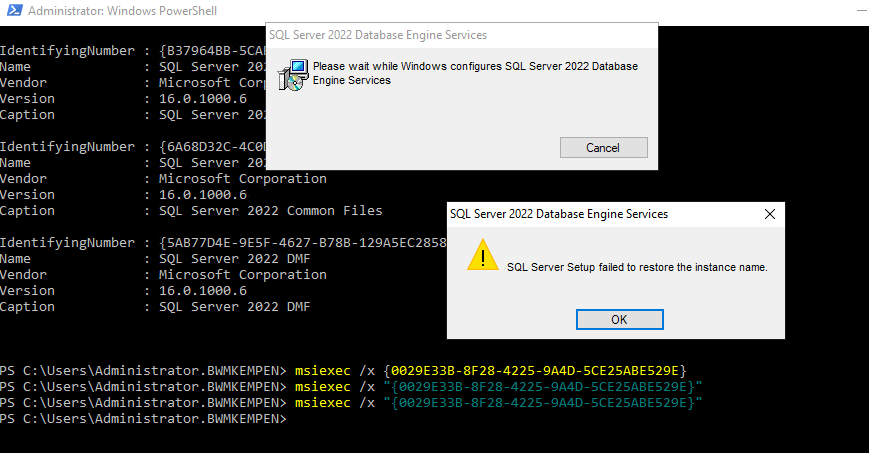Click the installer package icon
The height and width of the screenshot is (453, 869).
[293, 75]
